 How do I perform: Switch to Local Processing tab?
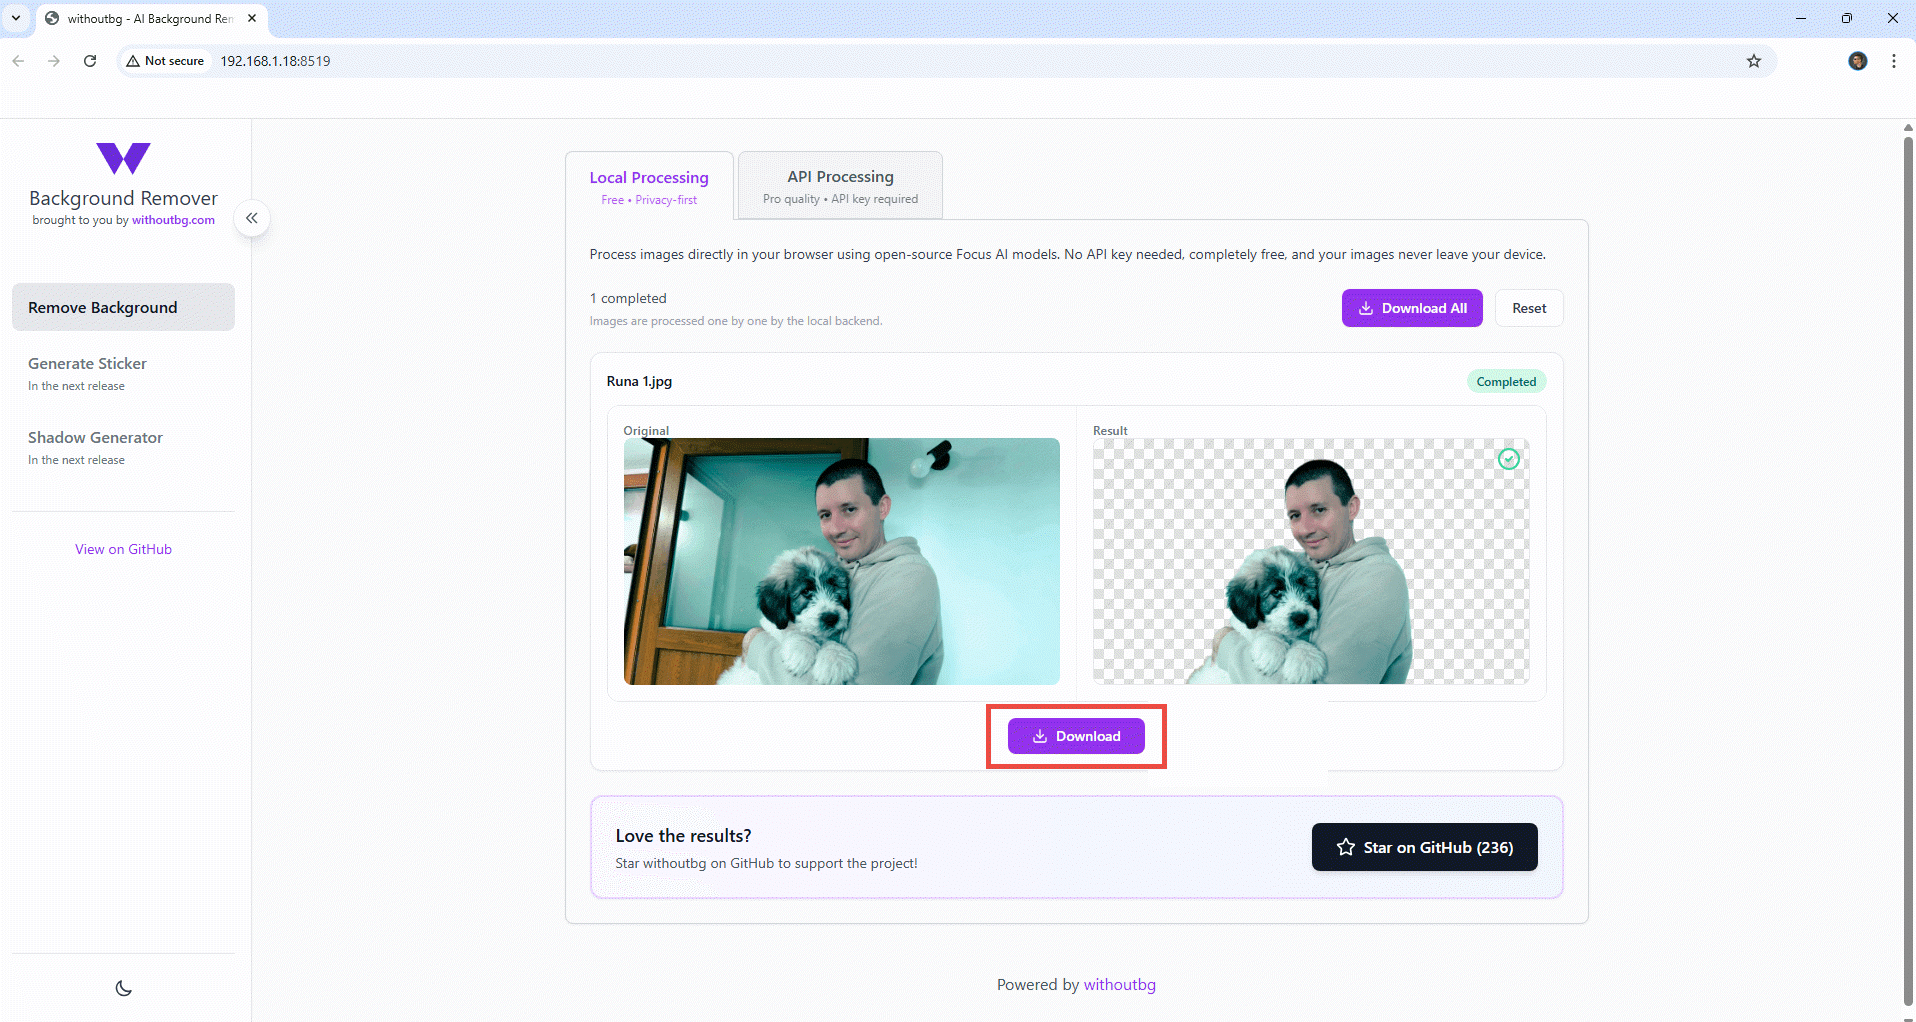tap(649, 186)
